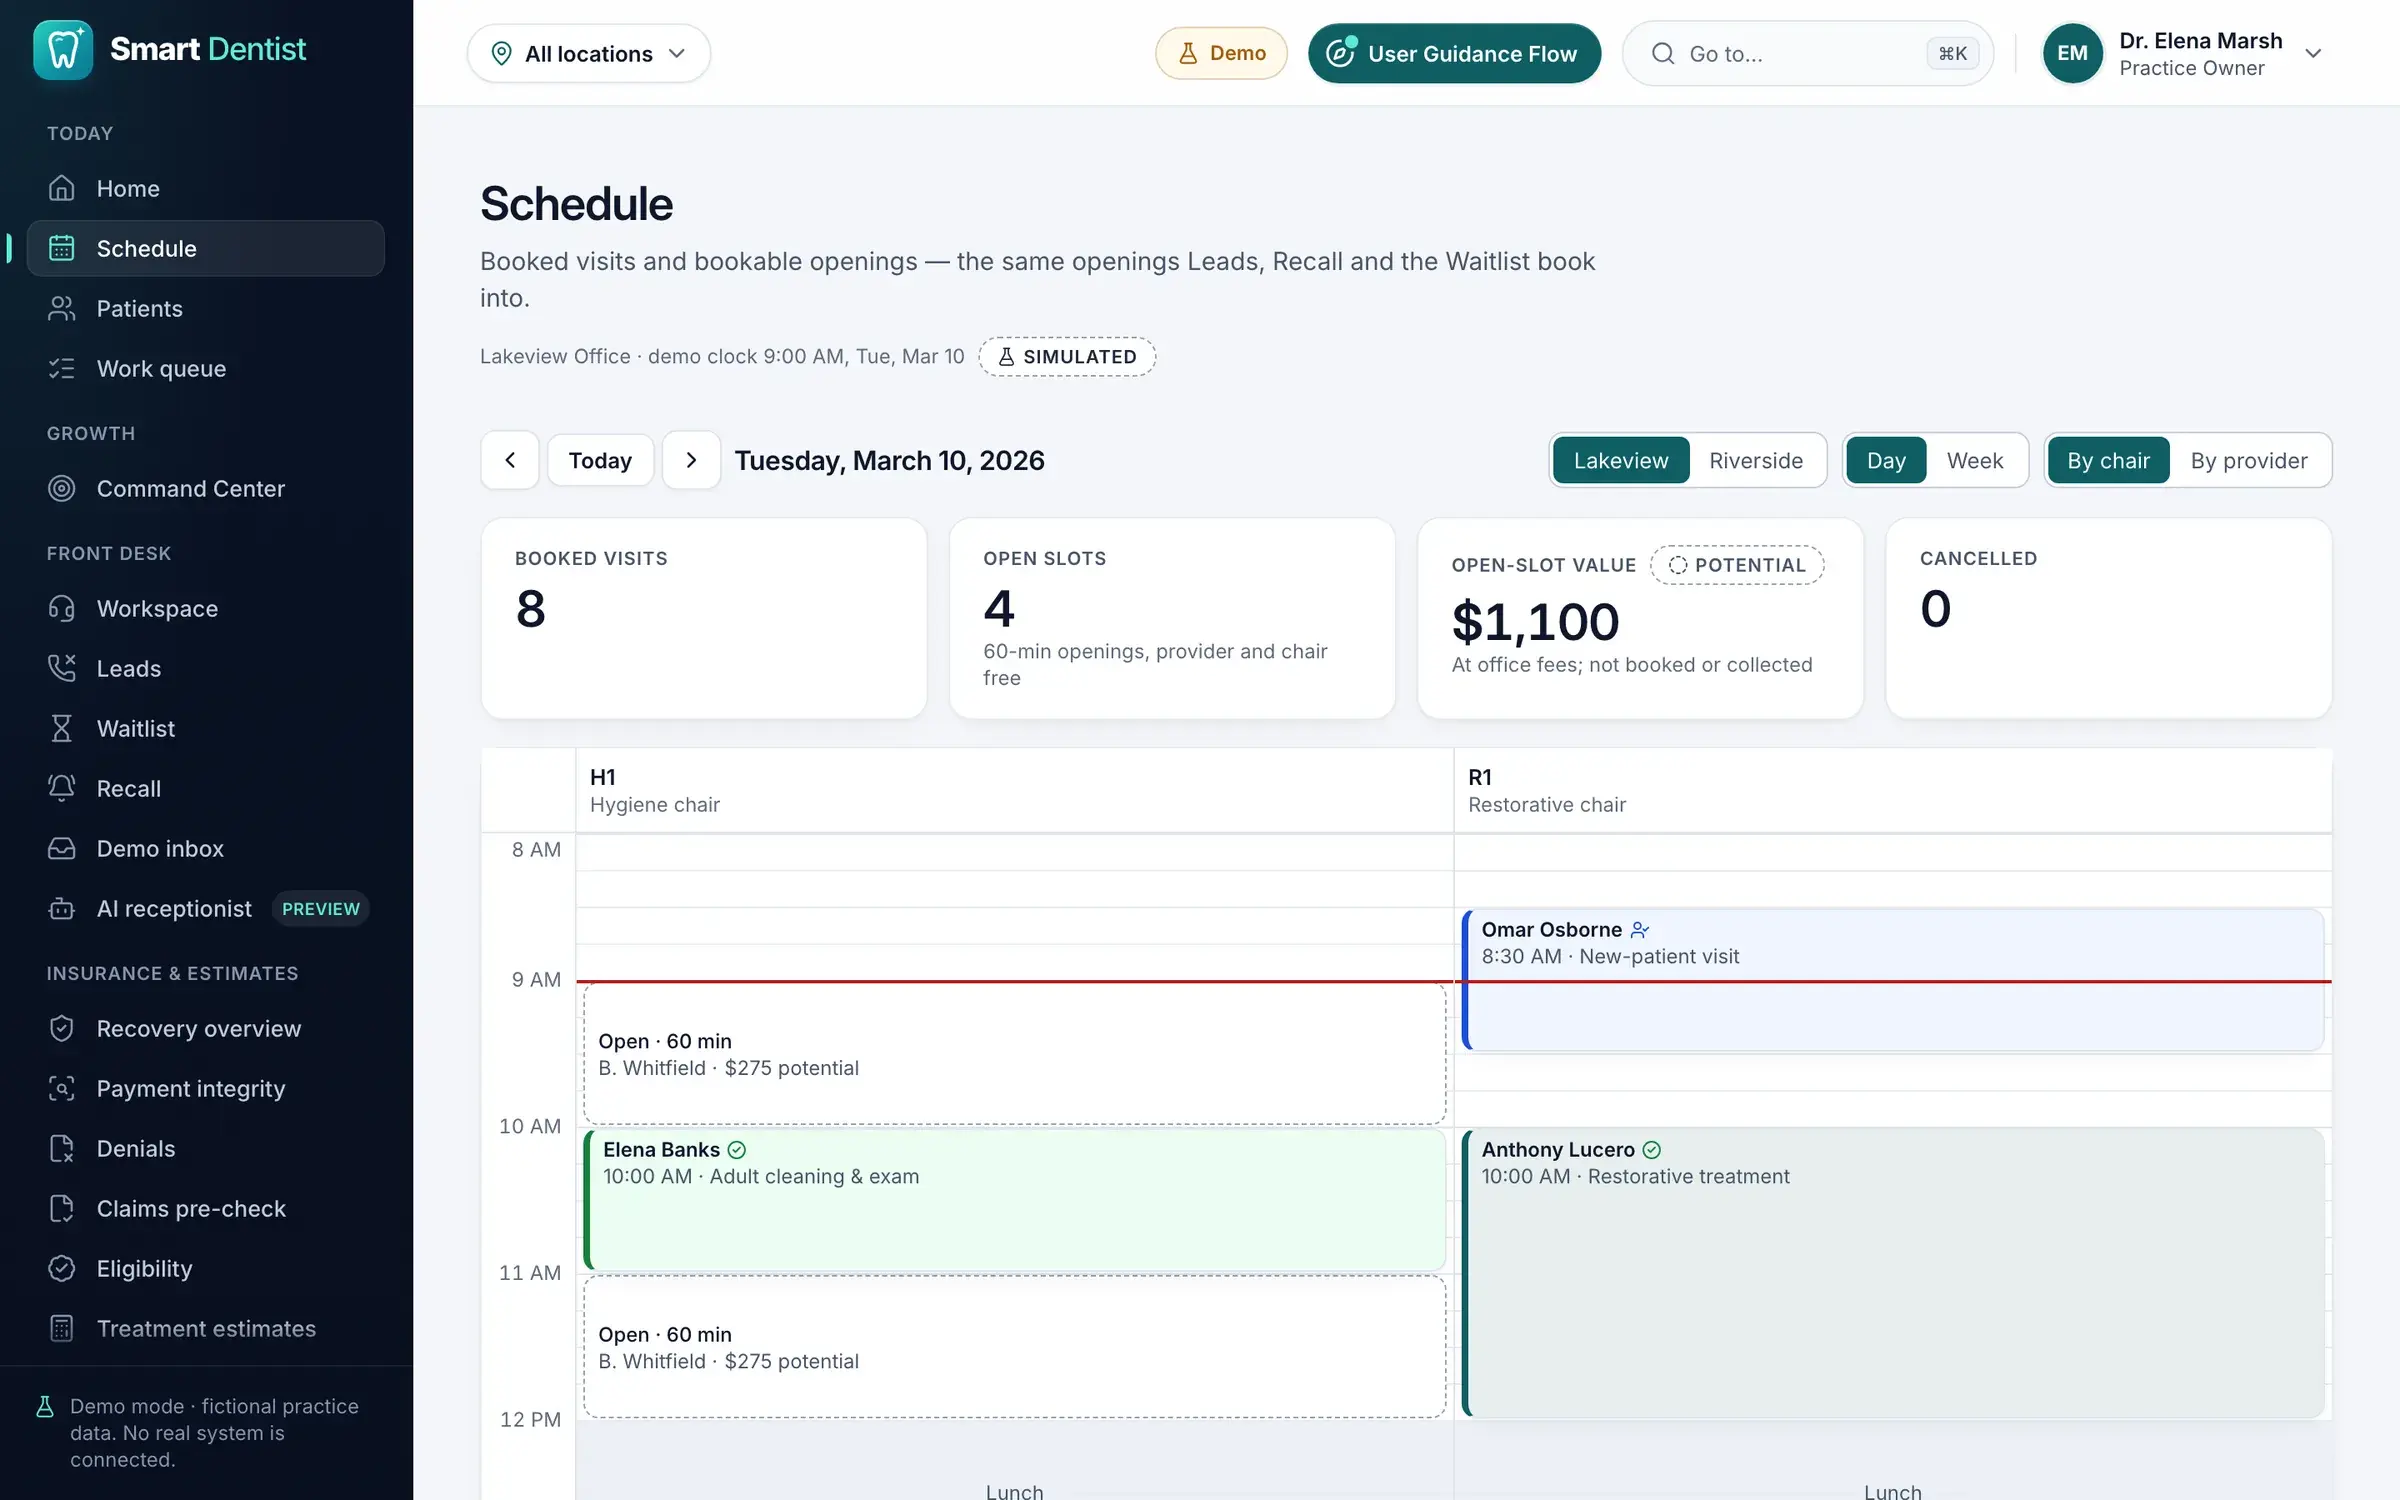Click the Today button
The width and height of the screenshot is (2400, 1500).
tap(600, 460)
